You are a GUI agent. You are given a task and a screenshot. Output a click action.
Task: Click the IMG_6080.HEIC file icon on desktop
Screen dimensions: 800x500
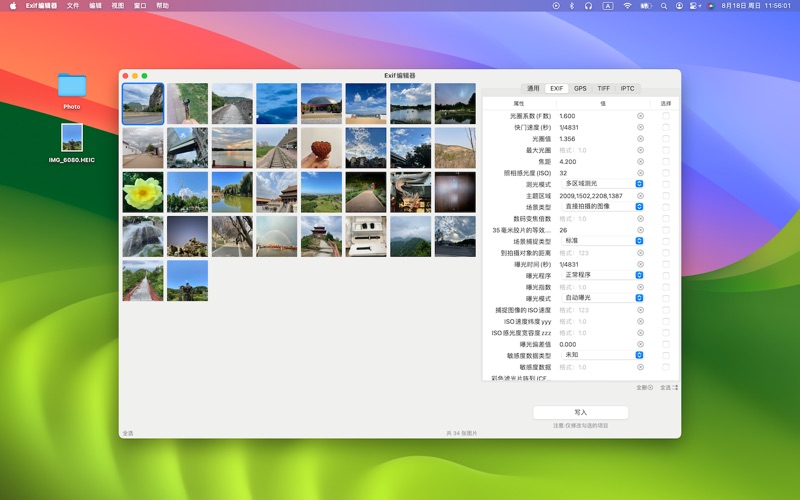[72, 138]
